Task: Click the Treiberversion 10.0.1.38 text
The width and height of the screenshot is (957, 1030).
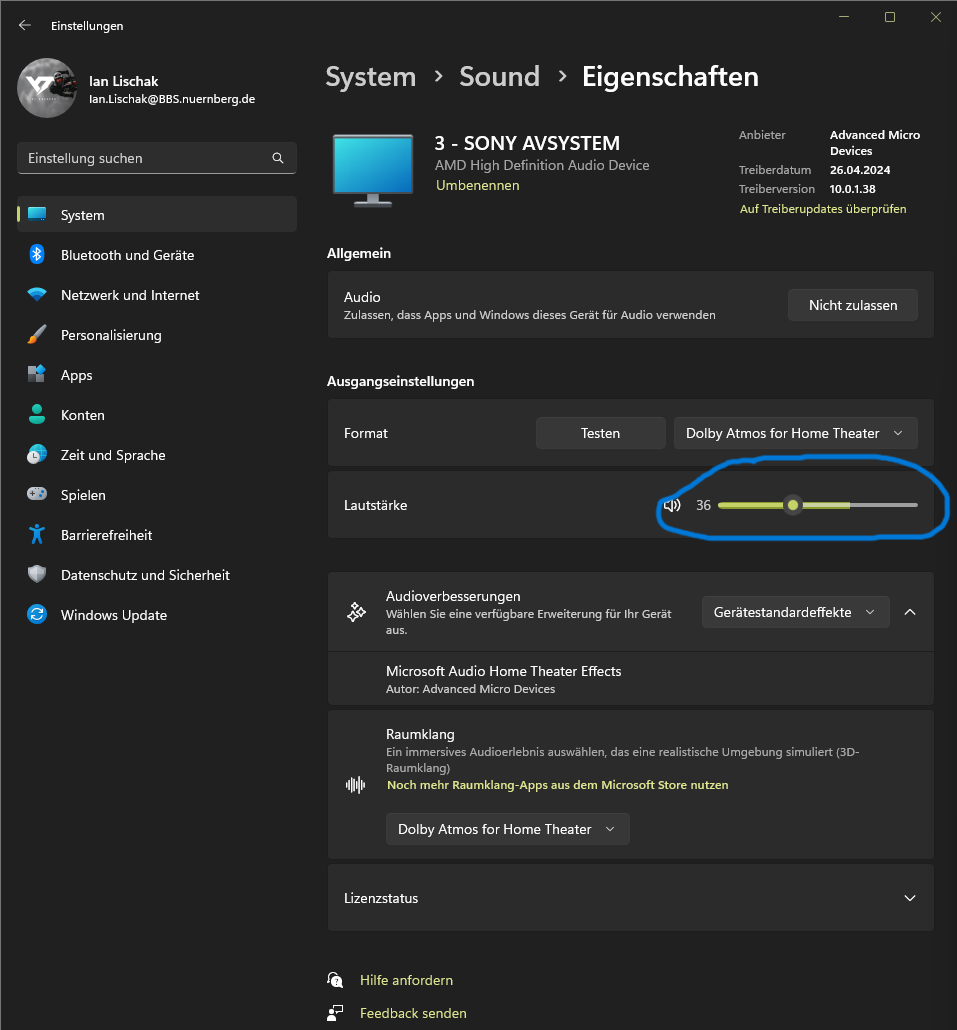Action: [x=853, y=189]
